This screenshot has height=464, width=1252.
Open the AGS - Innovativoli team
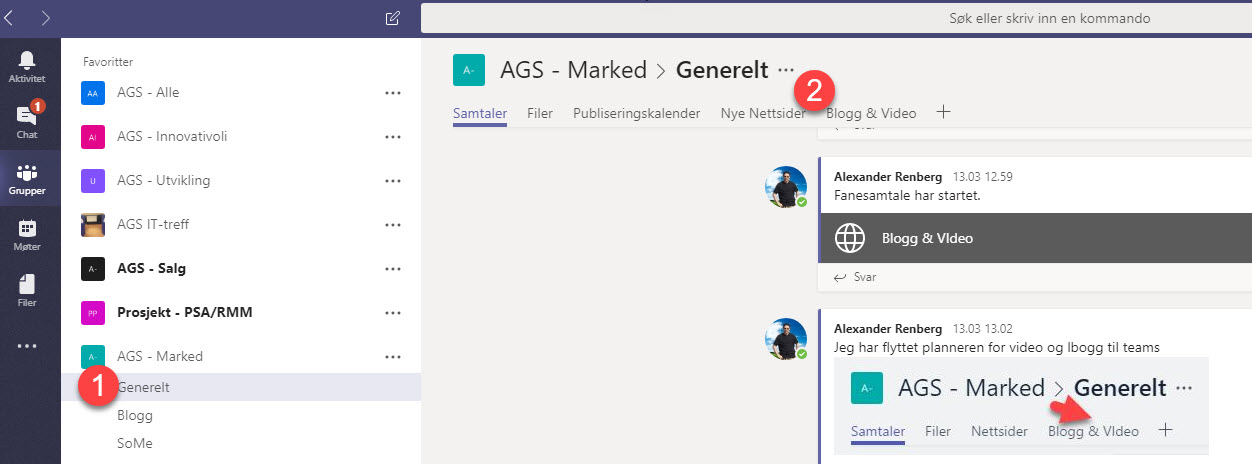pyautogui.click(x=172, y=137)
